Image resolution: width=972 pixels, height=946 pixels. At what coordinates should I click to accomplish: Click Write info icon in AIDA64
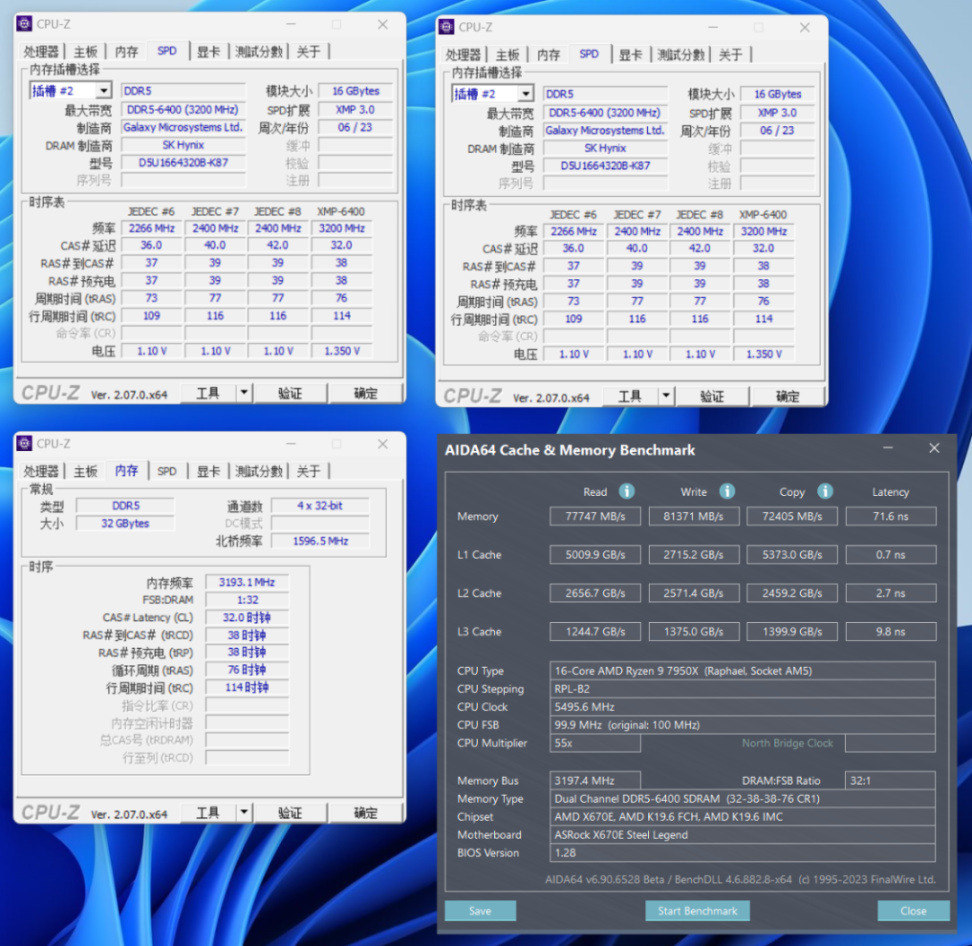727,492
